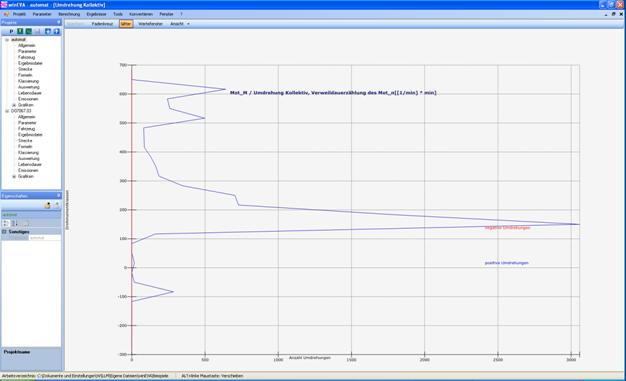Click the categorized sort icon in properties grid
This screenshot has height=381, width=626.
[x=6, y=223]
